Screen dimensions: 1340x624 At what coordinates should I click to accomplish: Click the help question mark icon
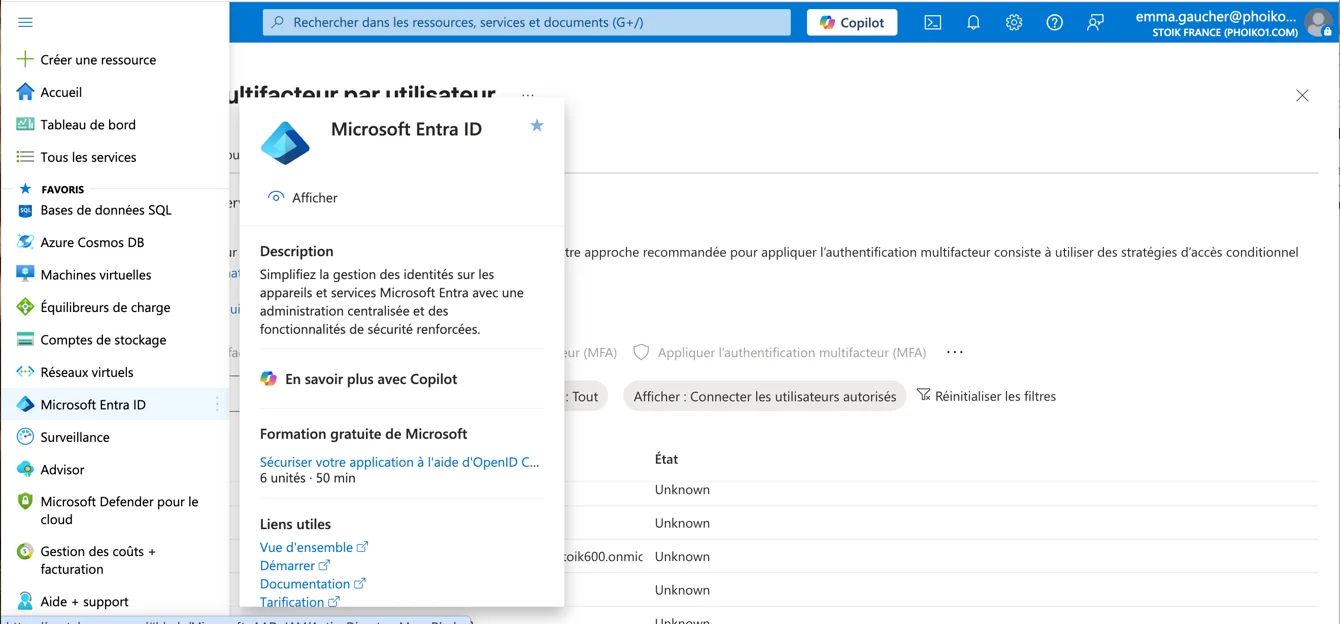pyautogui.click(x=1054, y=22)
